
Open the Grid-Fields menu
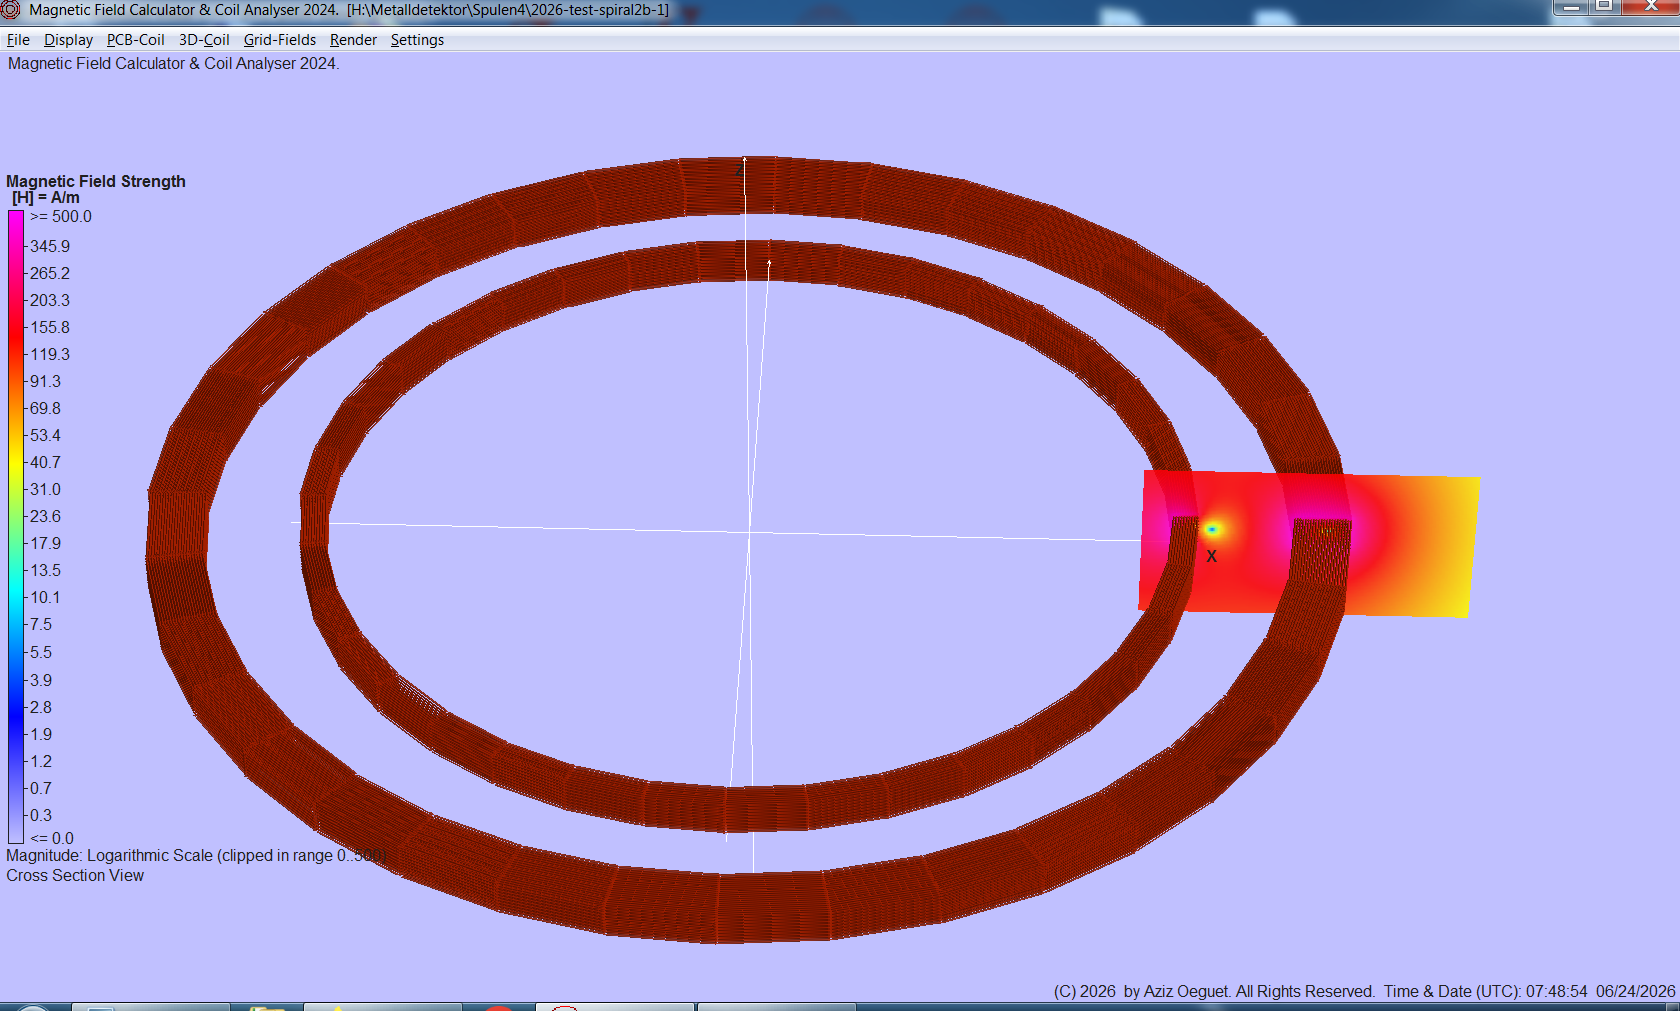tap(279, 40)
